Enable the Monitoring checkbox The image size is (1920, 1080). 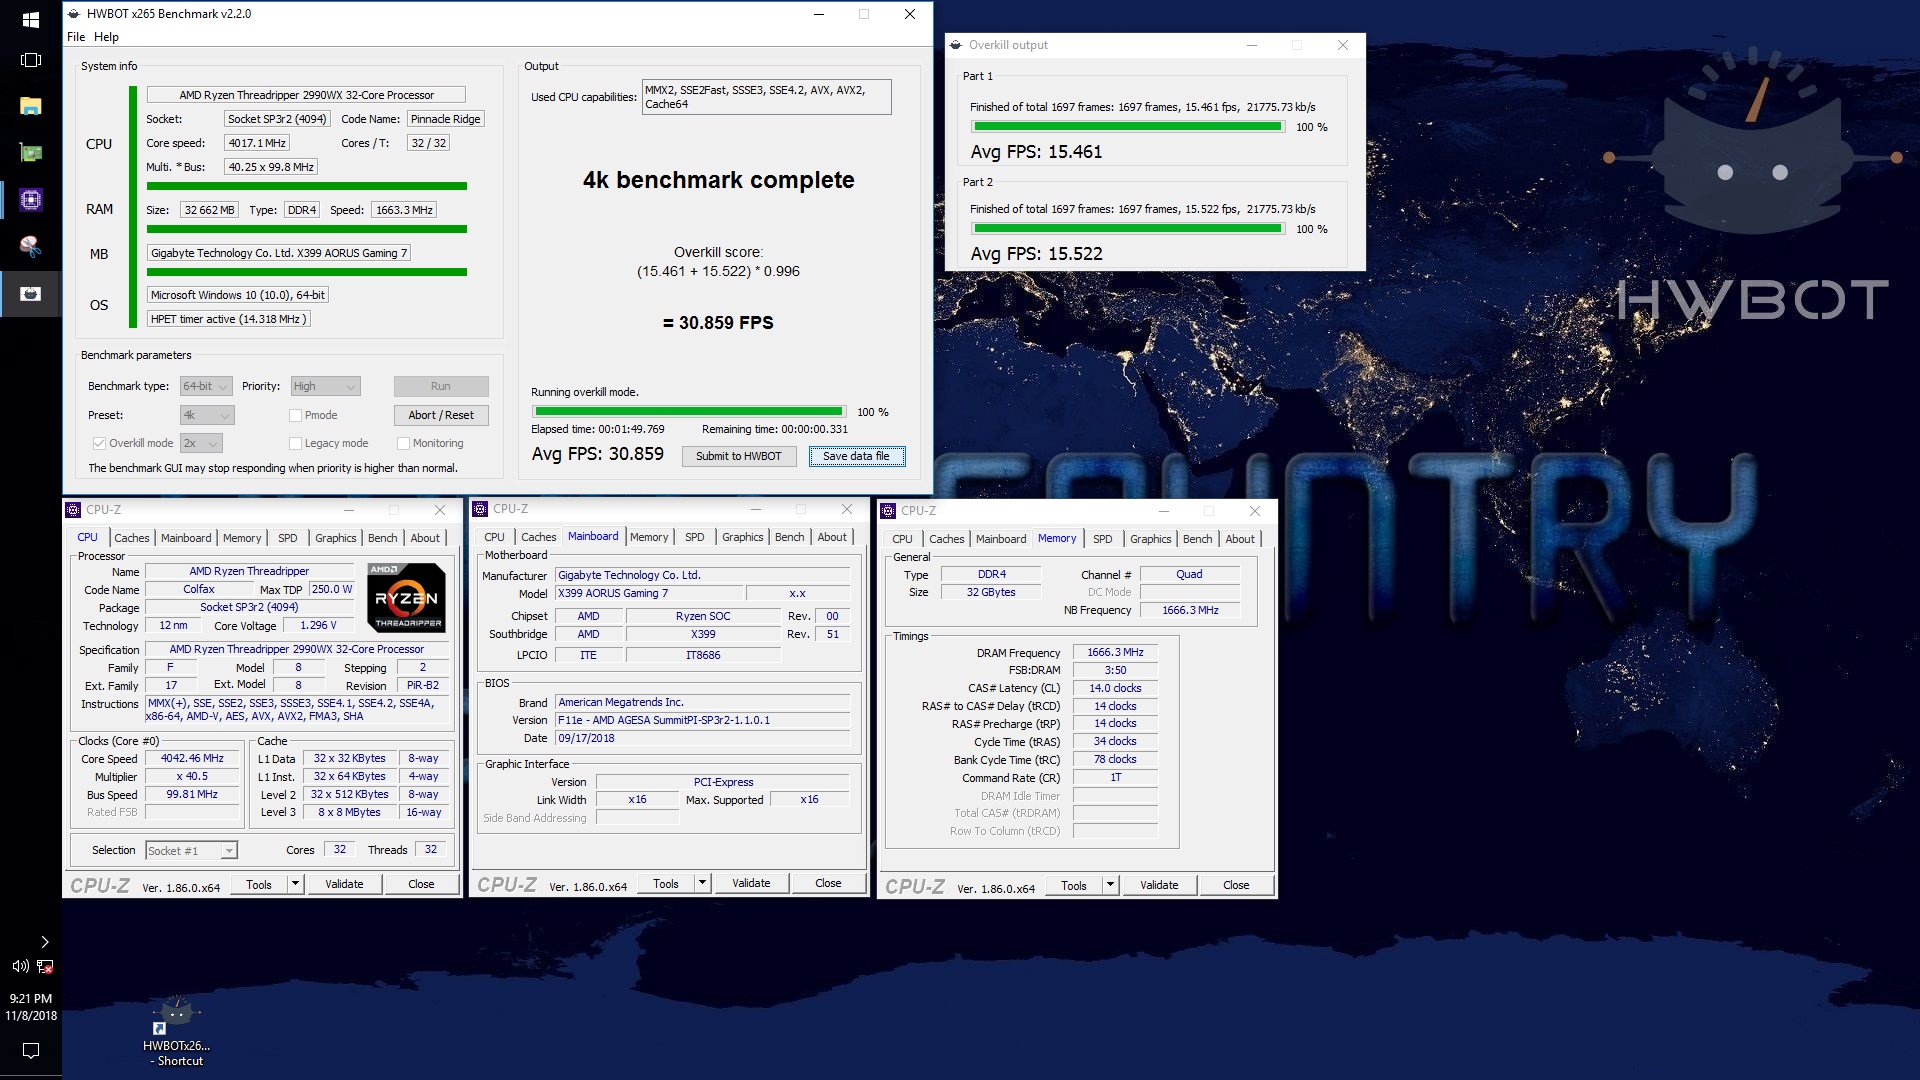tap(403, 443)
